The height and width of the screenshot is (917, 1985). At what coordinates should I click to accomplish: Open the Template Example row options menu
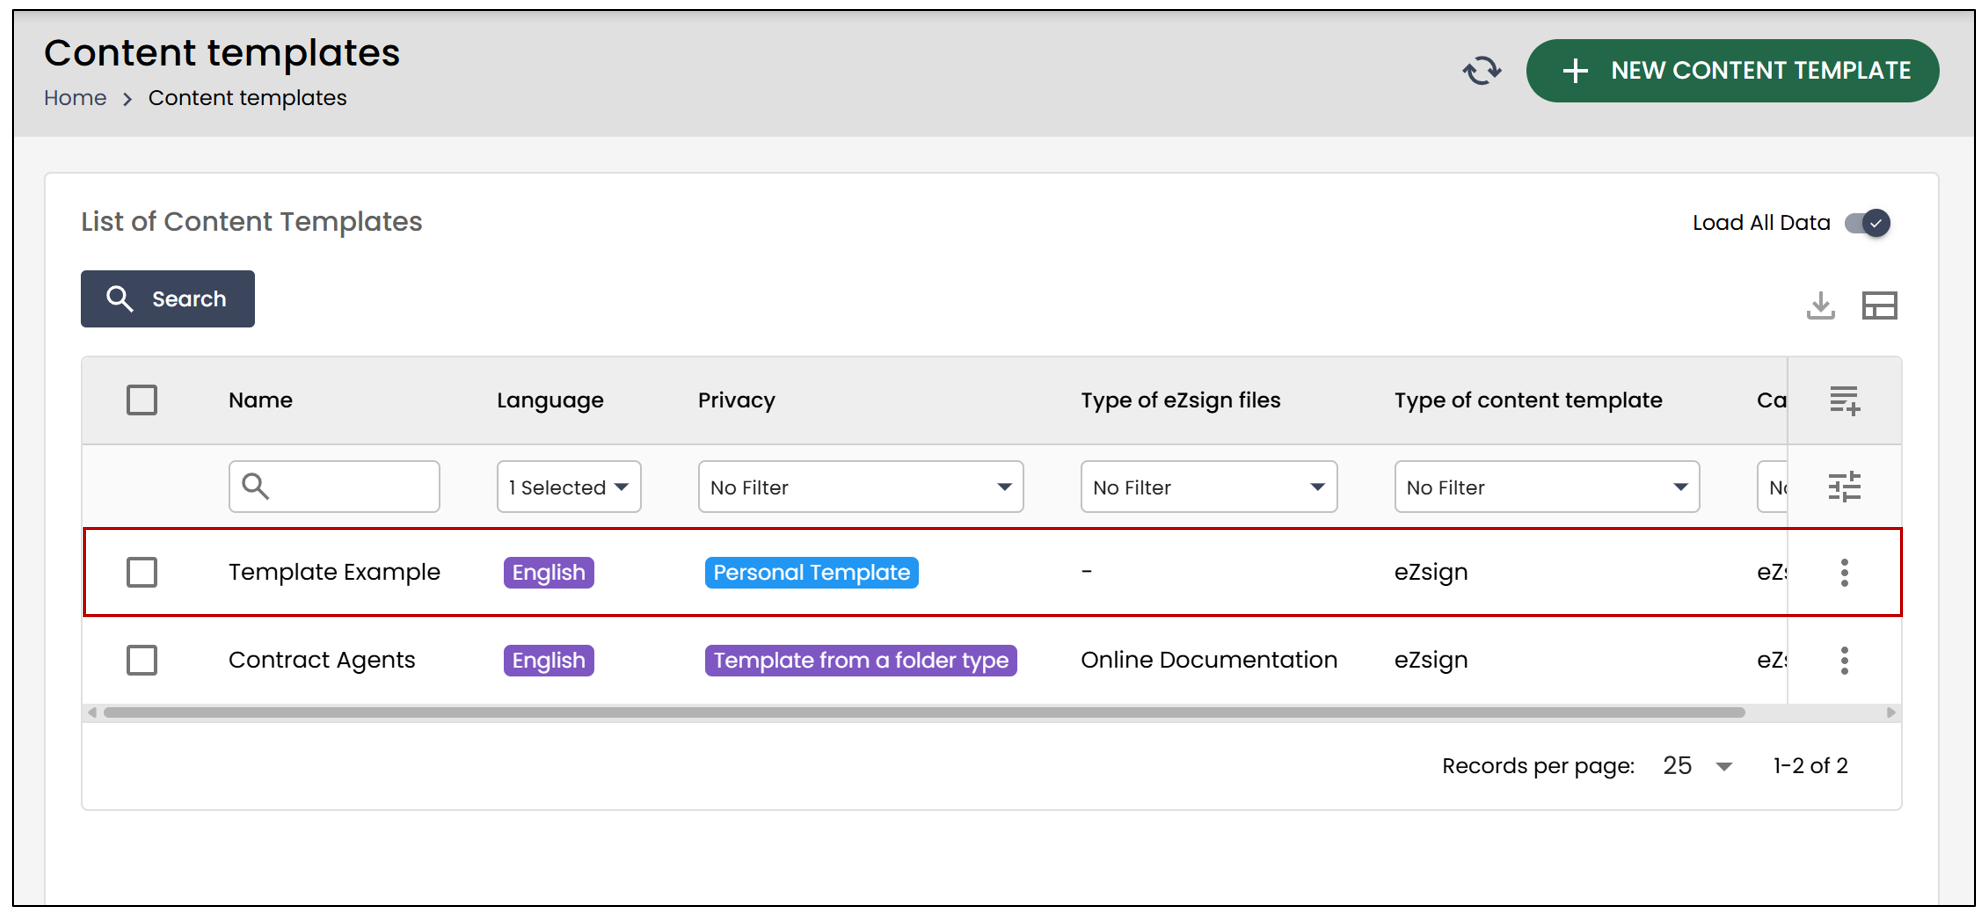click(x=1844, y=573)
